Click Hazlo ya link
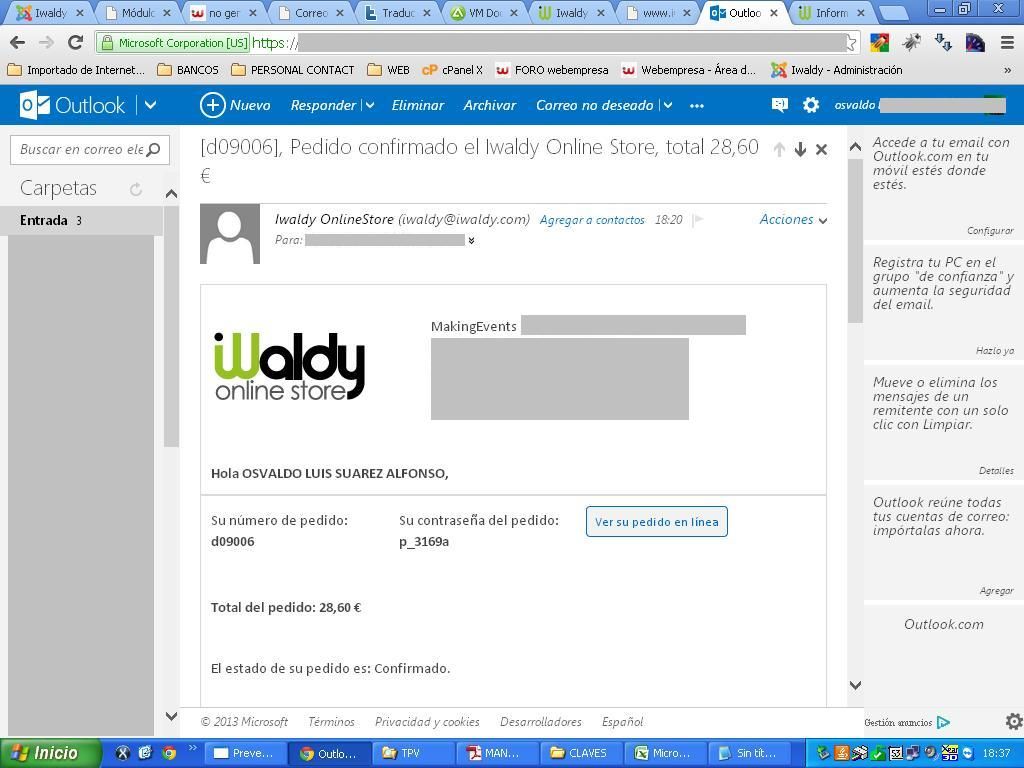The width and height of the screenshot is (1024, 768). [x=995, y=351]
